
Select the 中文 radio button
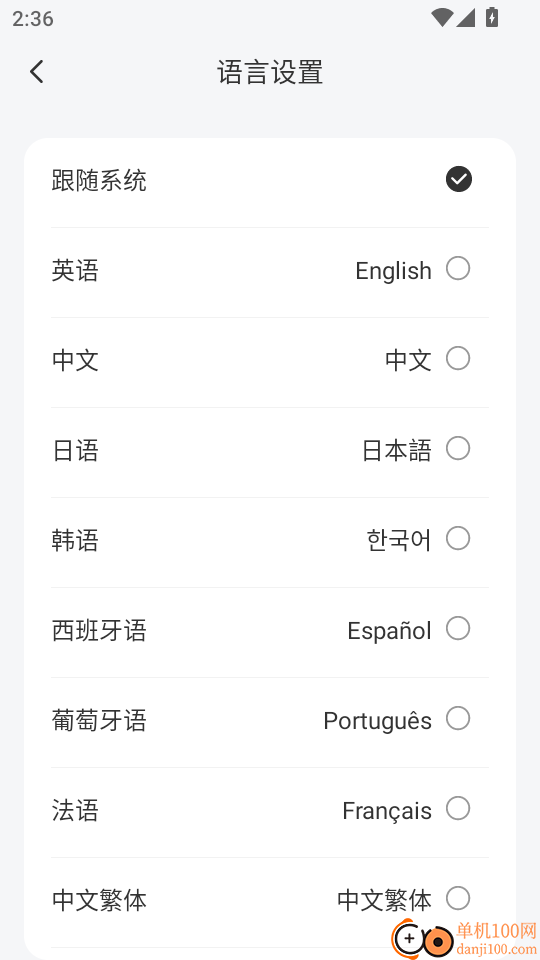tap(458, 359)
